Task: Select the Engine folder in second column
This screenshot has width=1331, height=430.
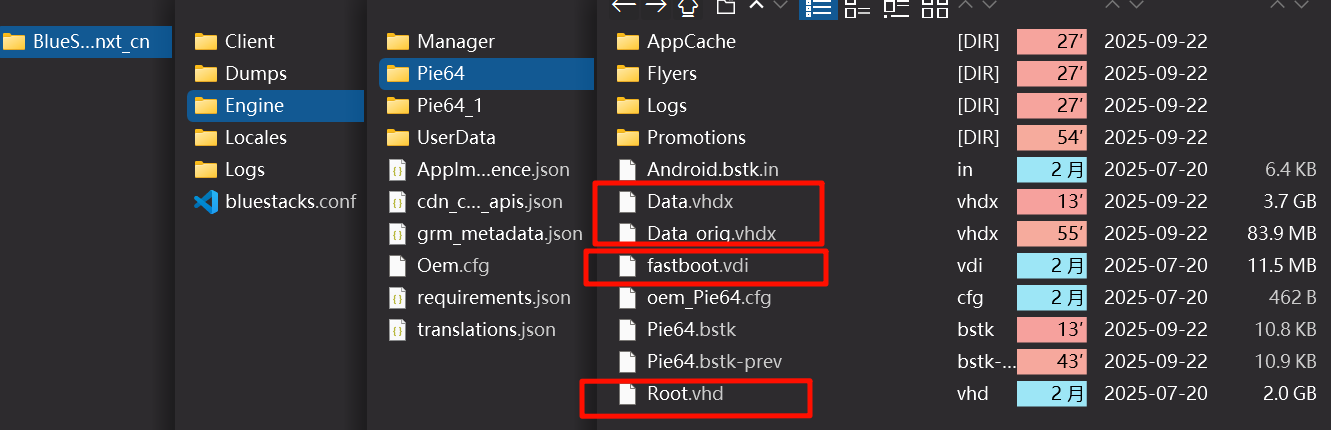Action: click(x=254, y=106)
